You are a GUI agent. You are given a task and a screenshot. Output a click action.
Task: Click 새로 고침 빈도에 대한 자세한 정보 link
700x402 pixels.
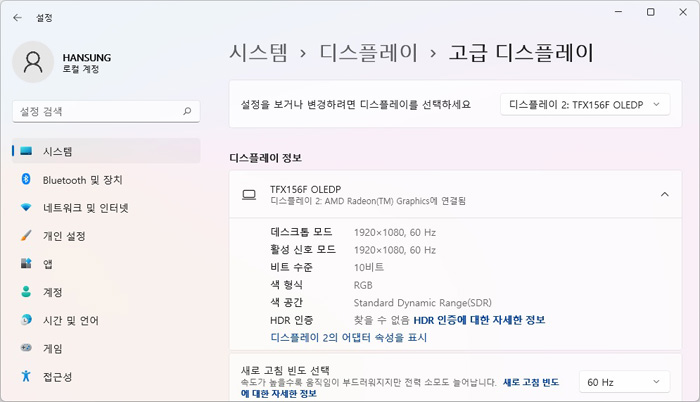pos(531,382)
